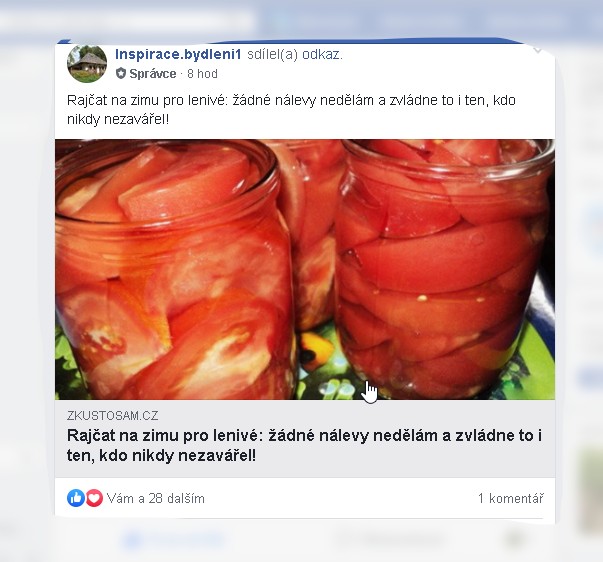Screen dimensions: 603x562
Task: Click the blurred icon at bottom right of post
Action: pyautogui.click(x=517, y=539)
